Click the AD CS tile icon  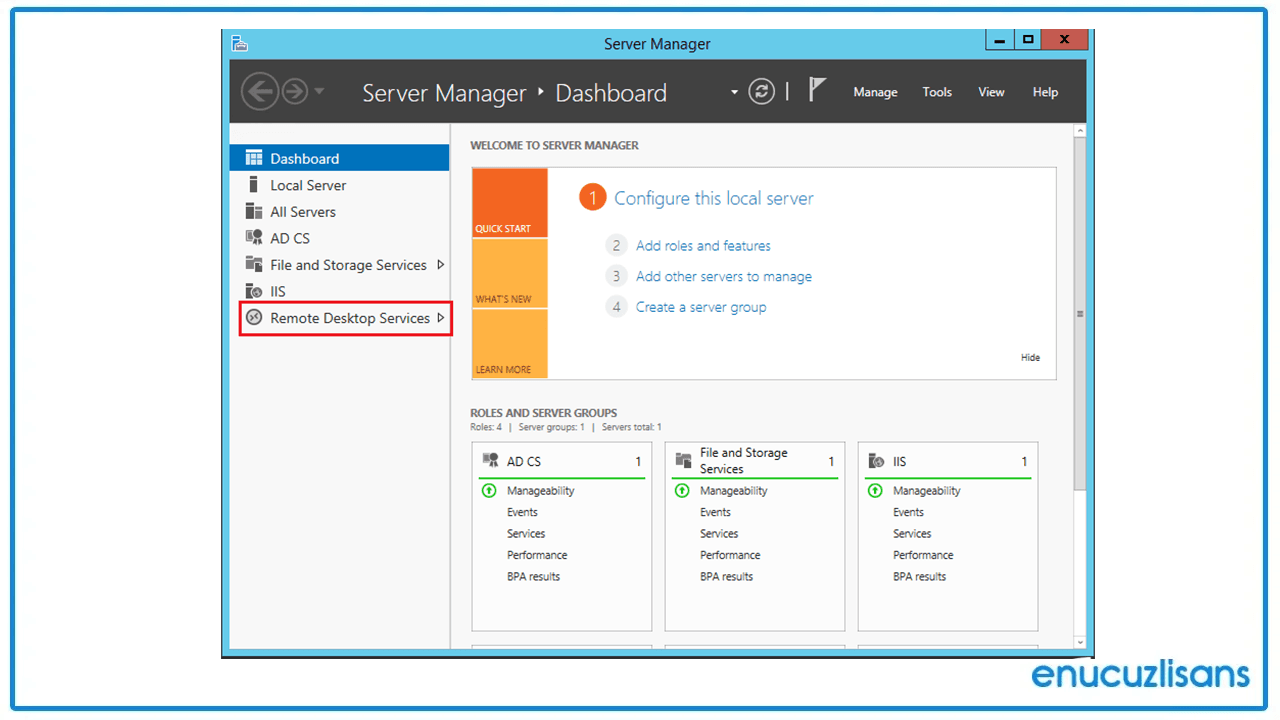(x=491, y=461)
